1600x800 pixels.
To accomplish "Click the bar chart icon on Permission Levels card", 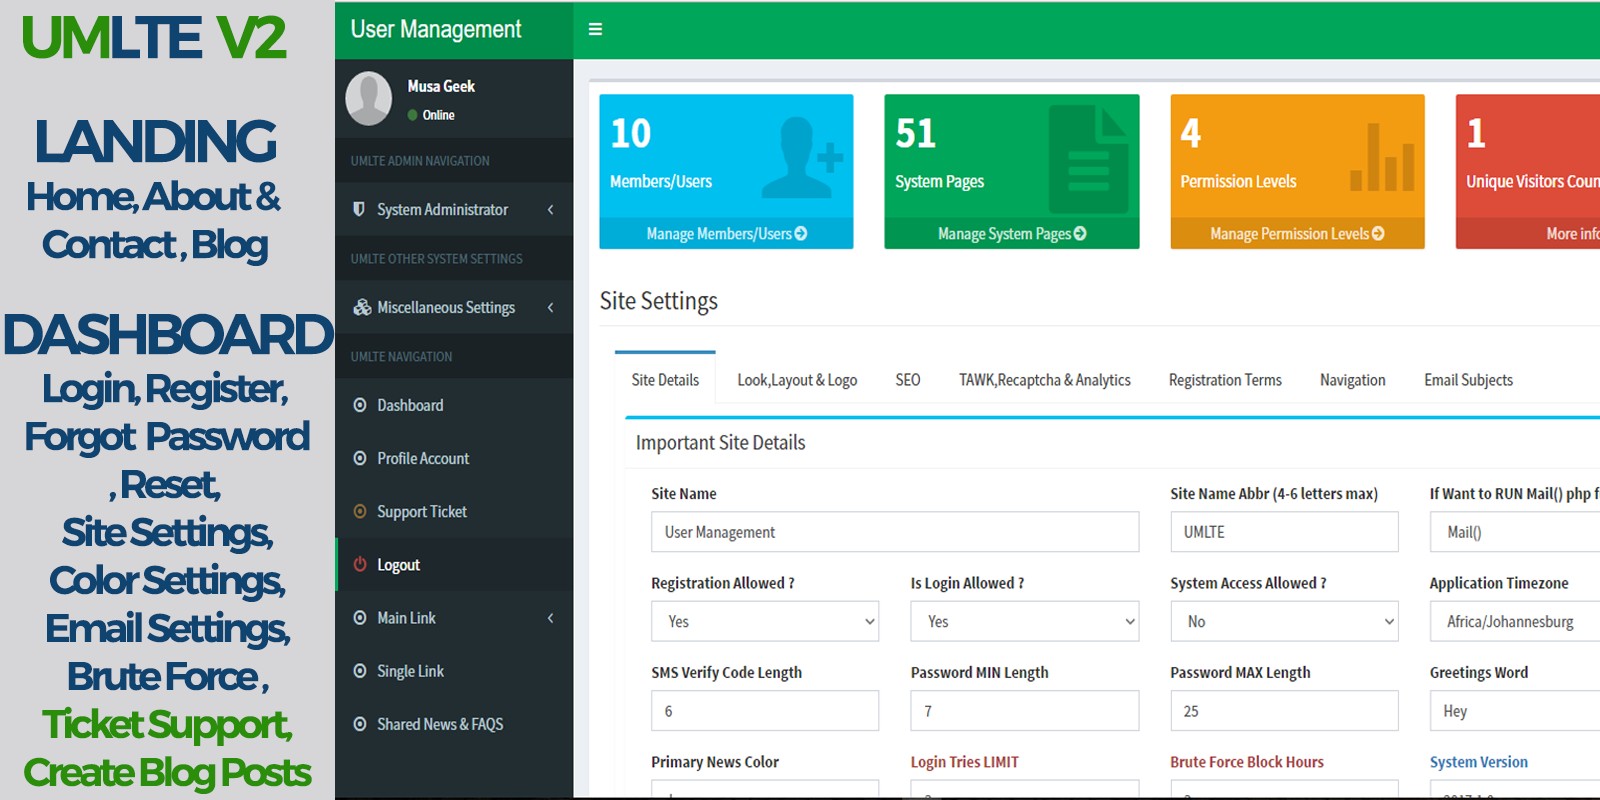I will pyautogui.click(x=1382, y=159).
